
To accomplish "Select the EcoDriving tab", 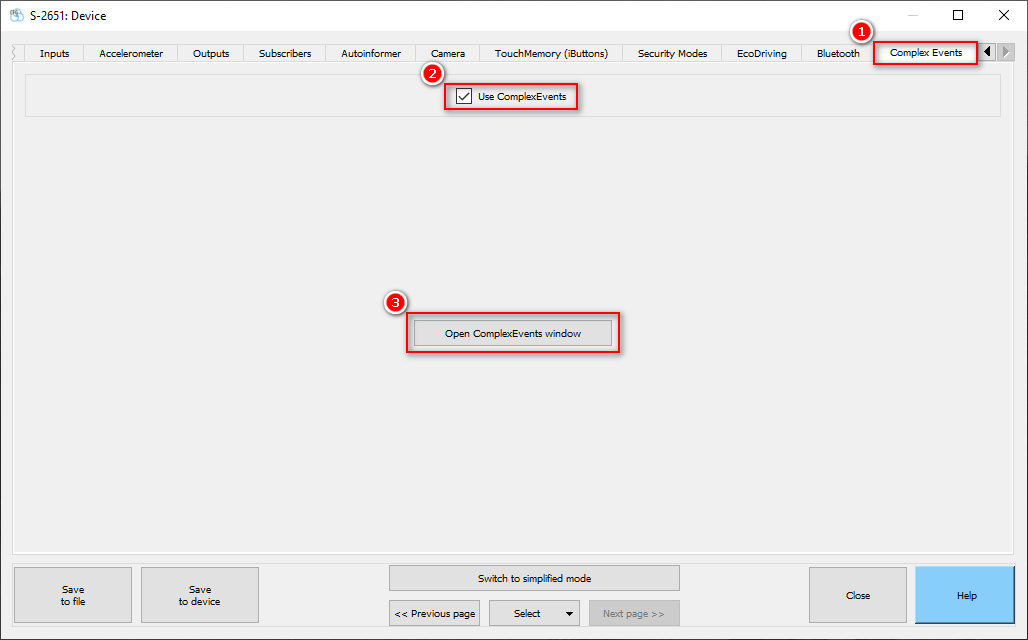I will (x=761, y=54).
